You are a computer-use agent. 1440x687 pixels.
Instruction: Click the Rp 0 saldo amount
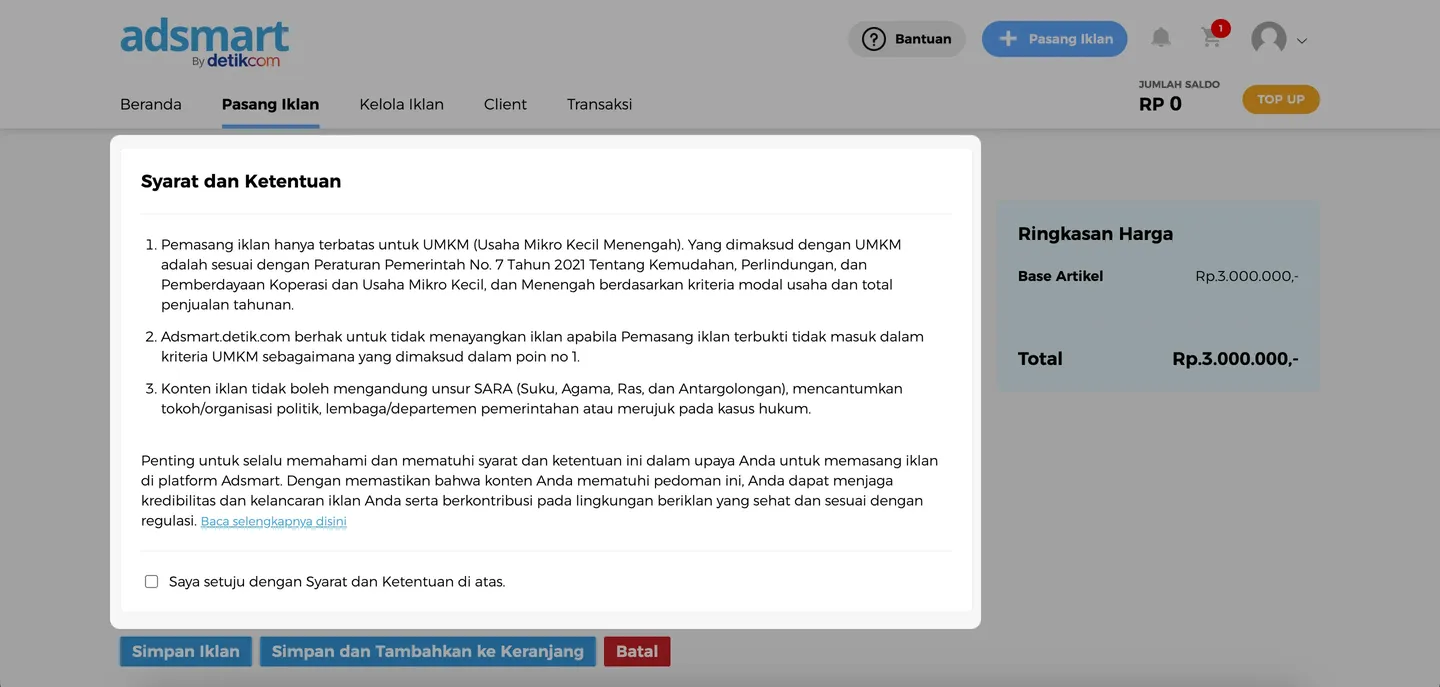click(1160, 104)
